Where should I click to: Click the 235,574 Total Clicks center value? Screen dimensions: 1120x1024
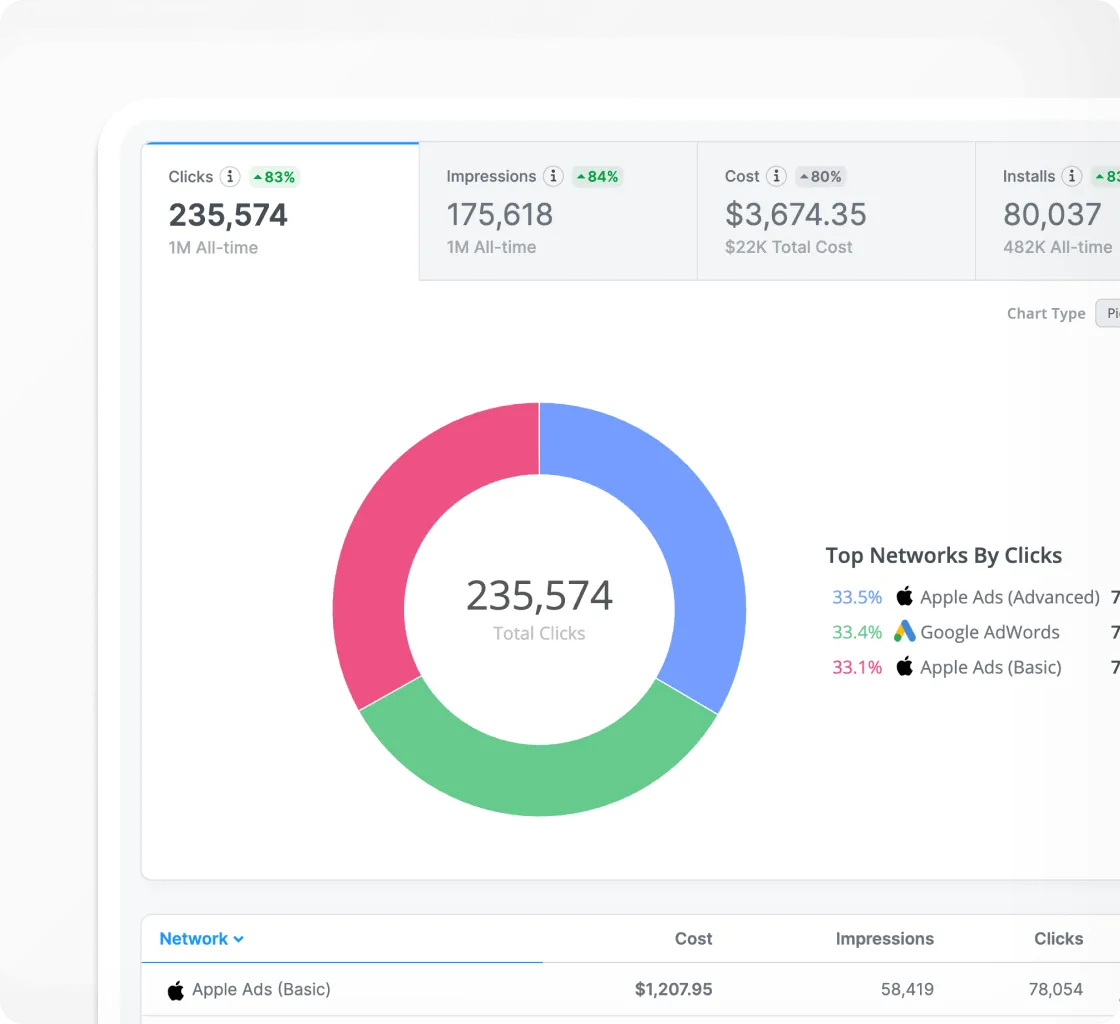click(x=539, y=596)
